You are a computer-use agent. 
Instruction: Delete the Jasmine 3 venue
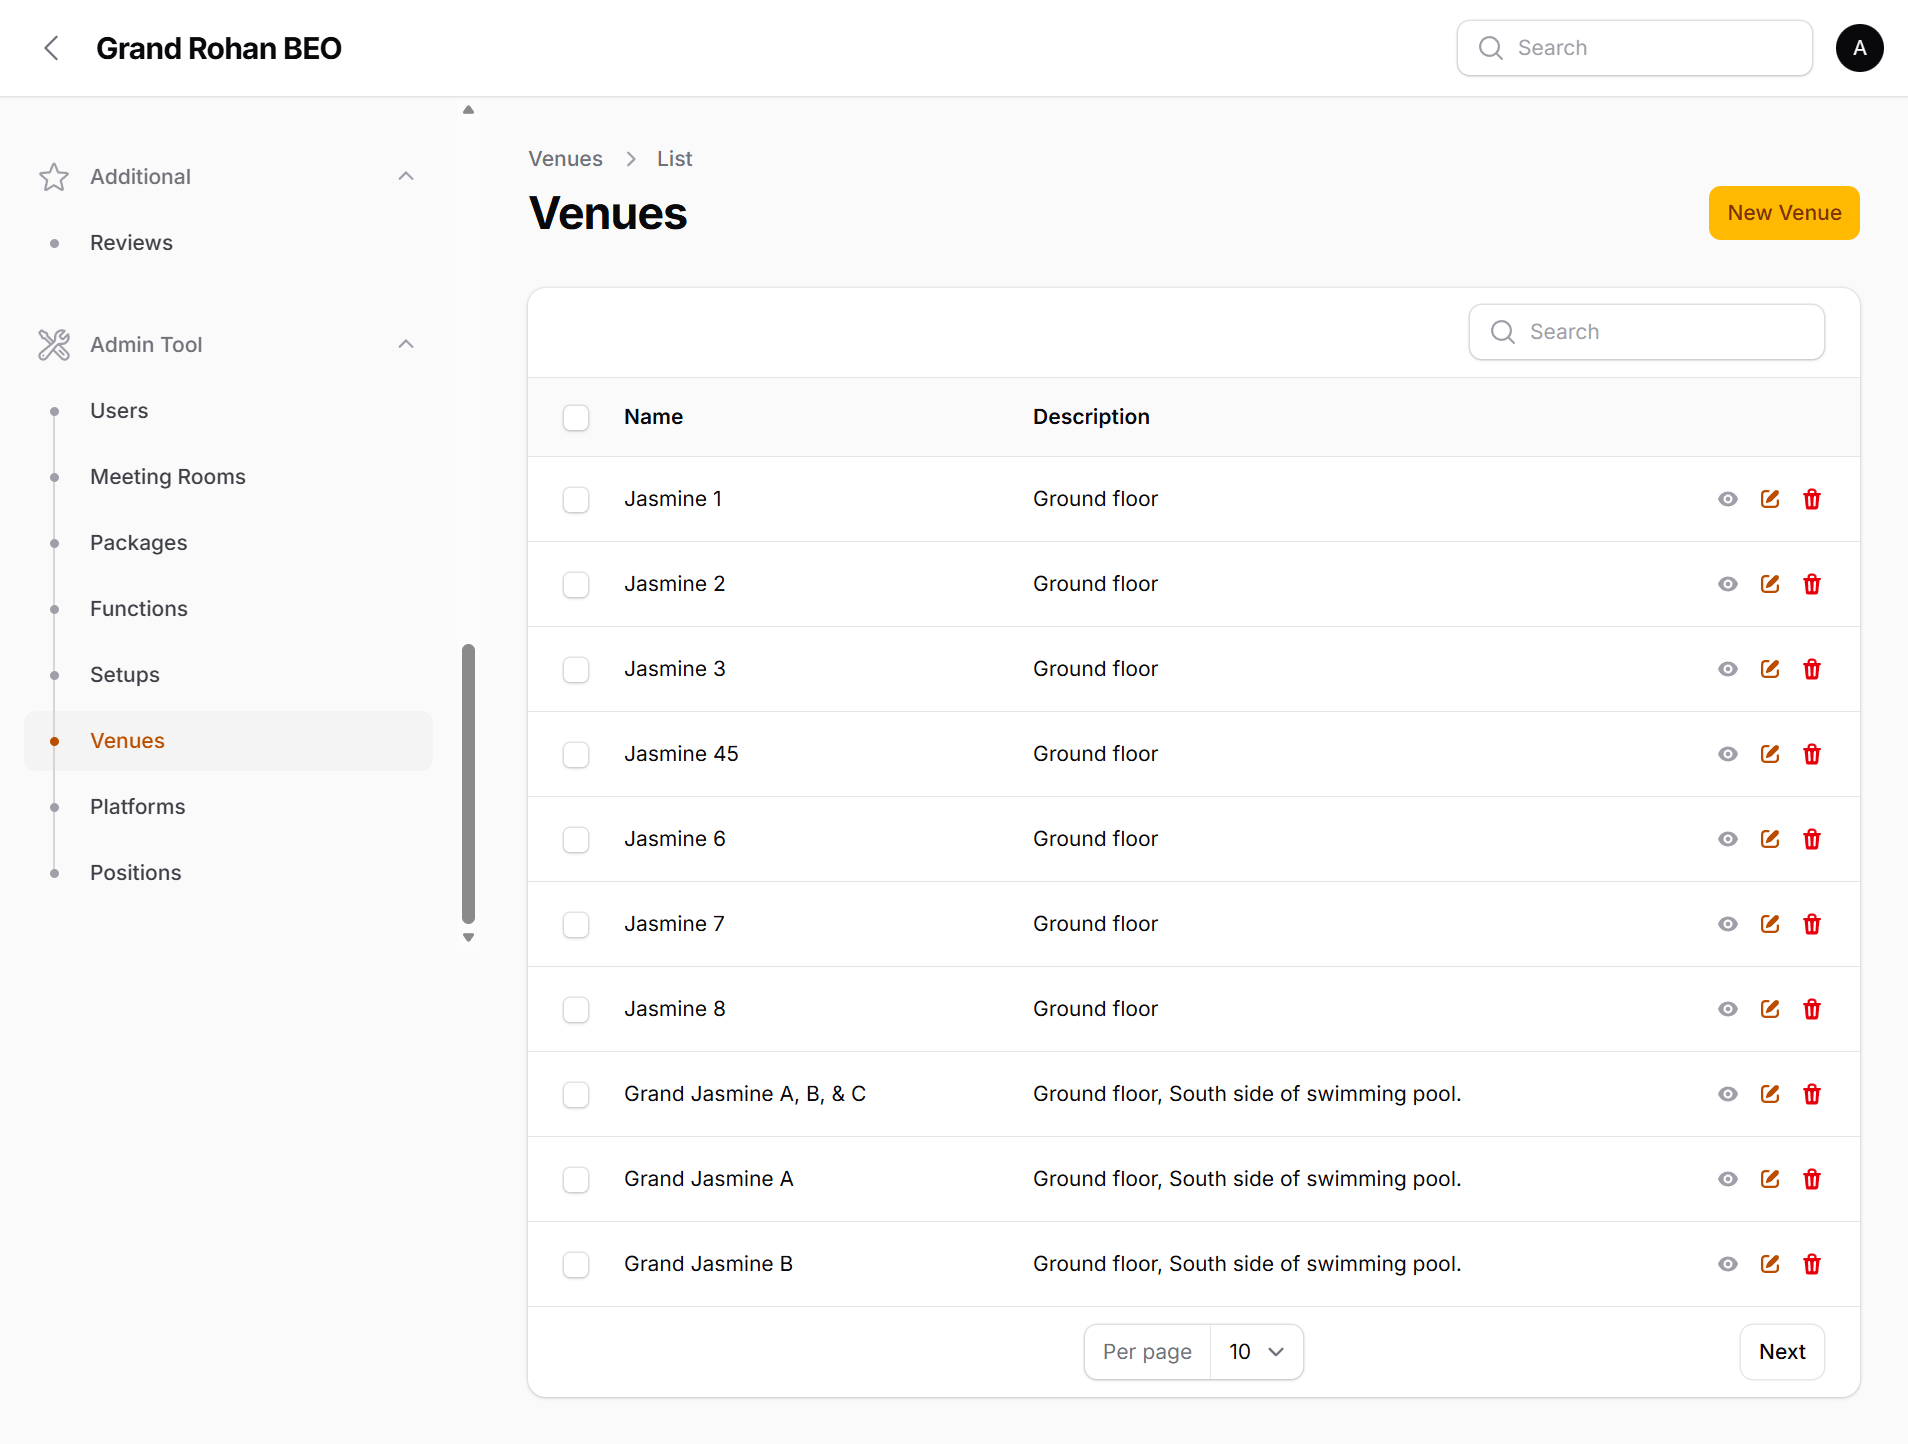click(x=1811, y=669)
